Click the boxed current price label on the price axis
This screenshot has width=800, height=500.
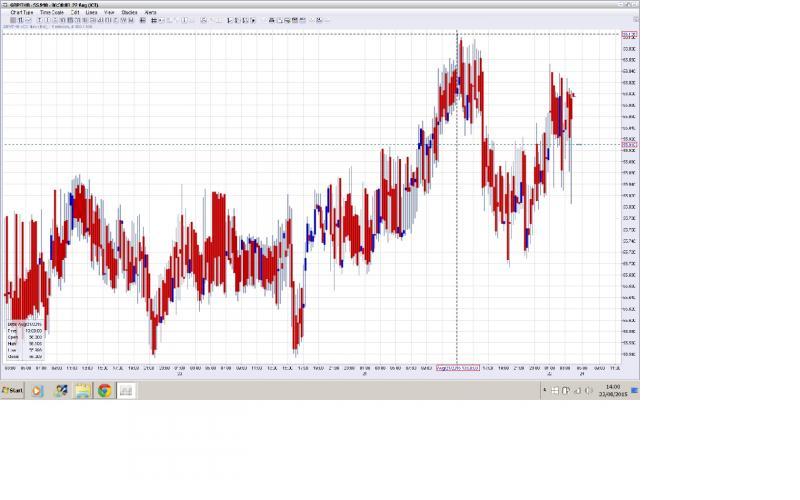[x=629, y=144]
